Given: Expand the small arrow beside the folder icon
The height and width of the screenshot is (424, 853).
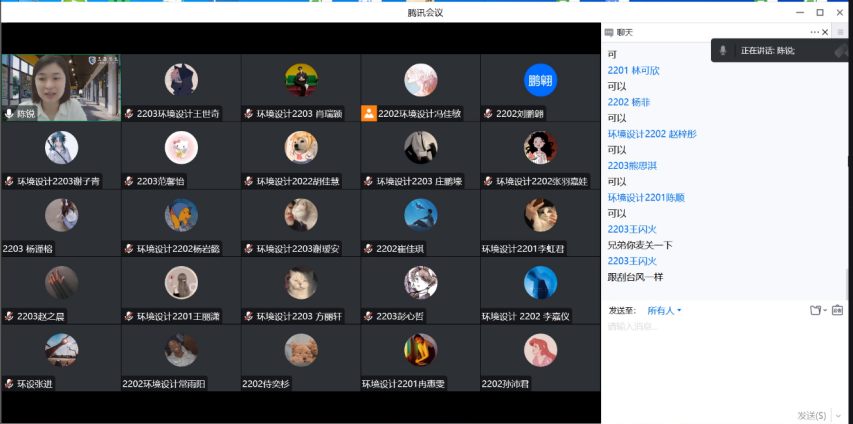Looking at the screenshot, I should click(825, 311).
